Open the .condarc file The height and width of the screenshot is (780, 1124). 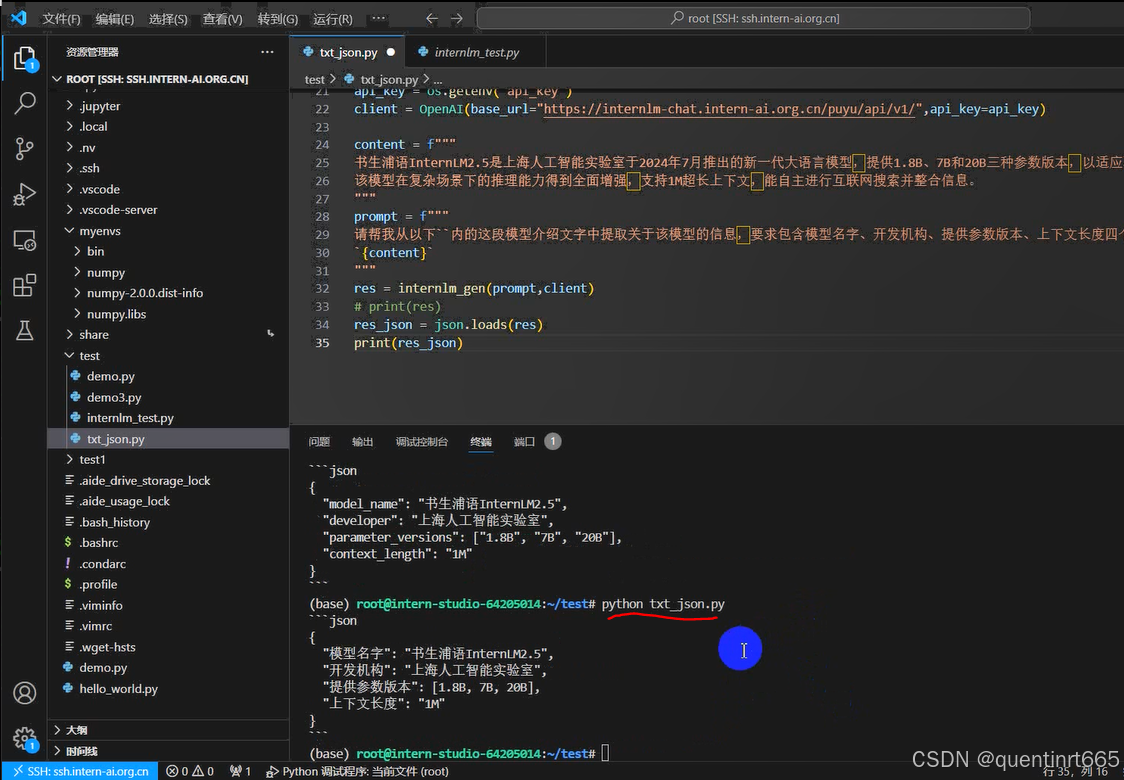(103, 563)
